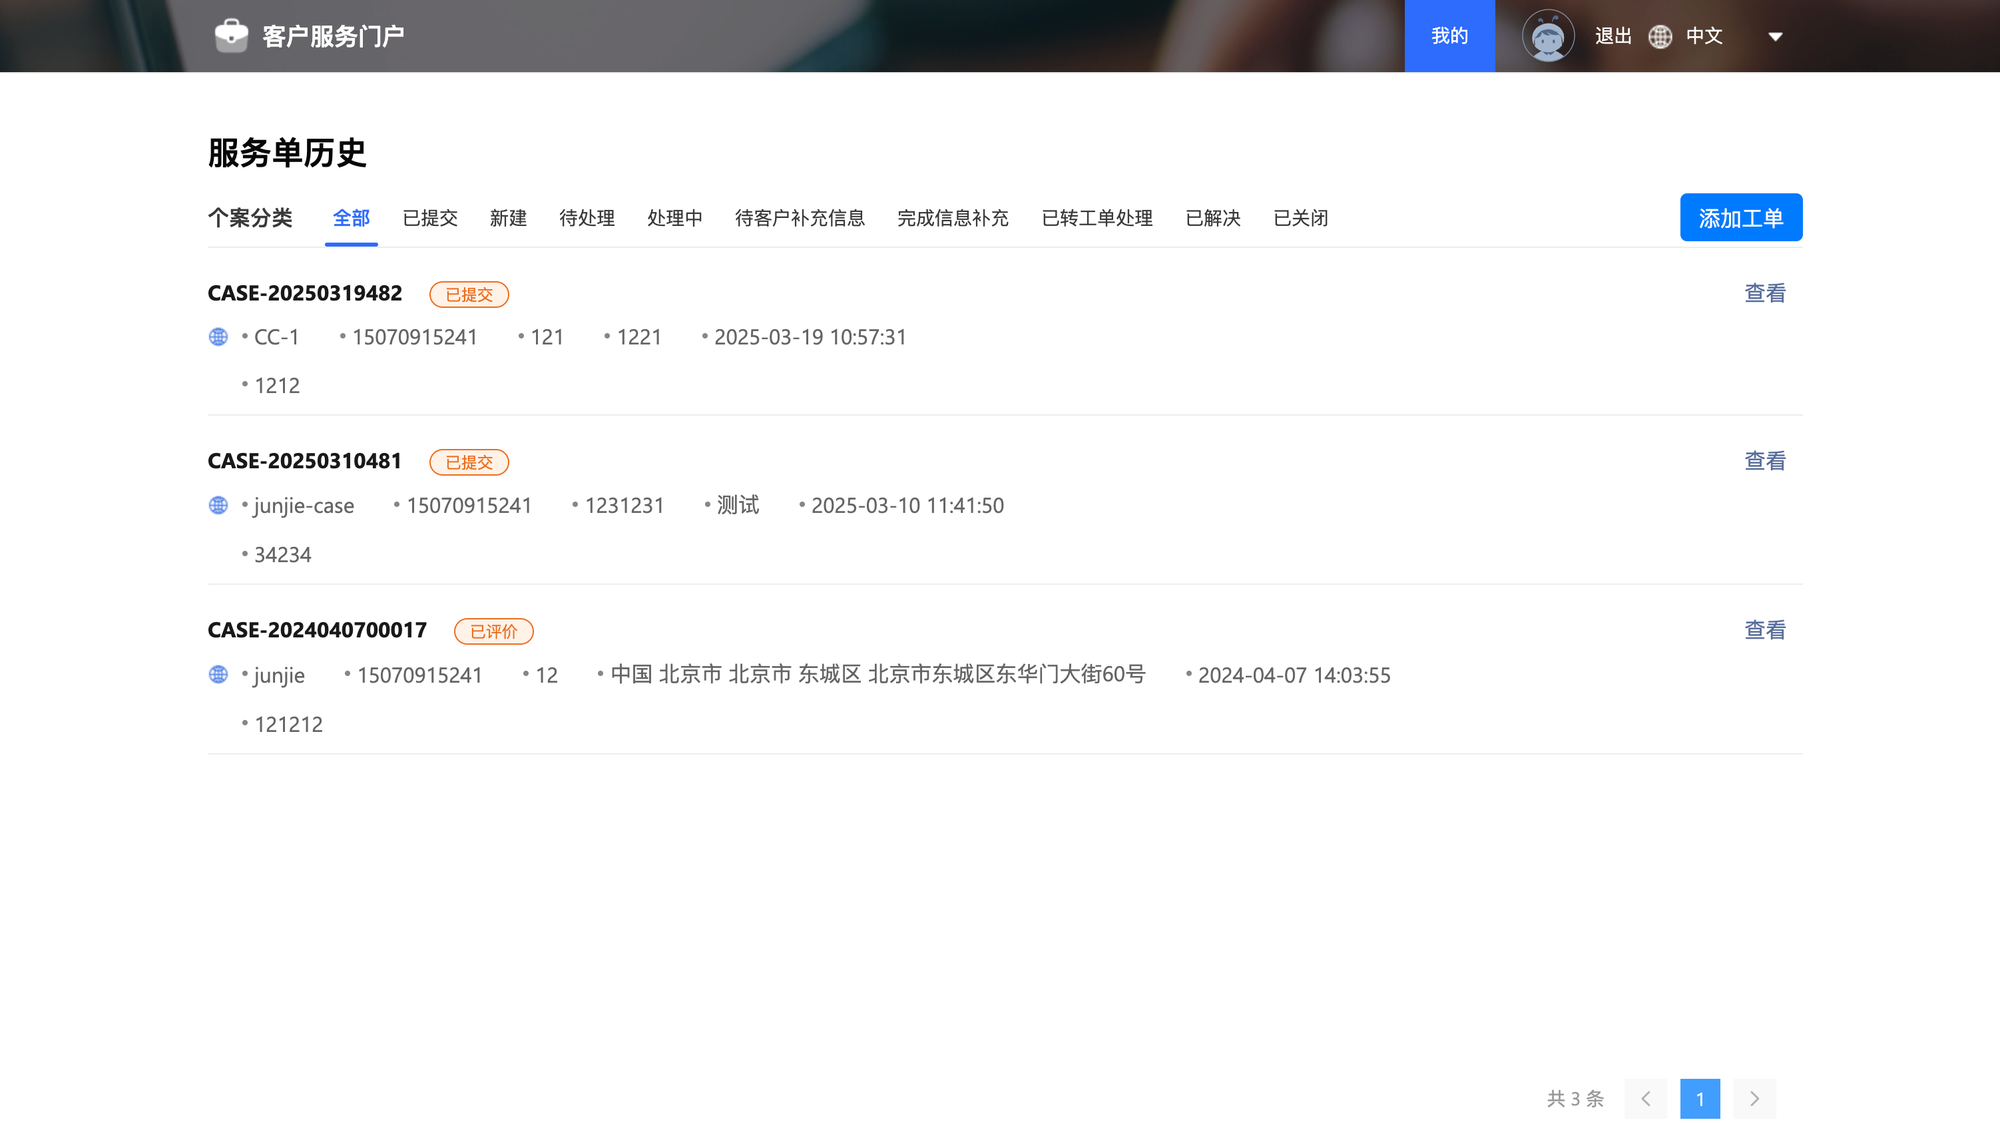Switch to the 已提交 tab

click(430, 218)
